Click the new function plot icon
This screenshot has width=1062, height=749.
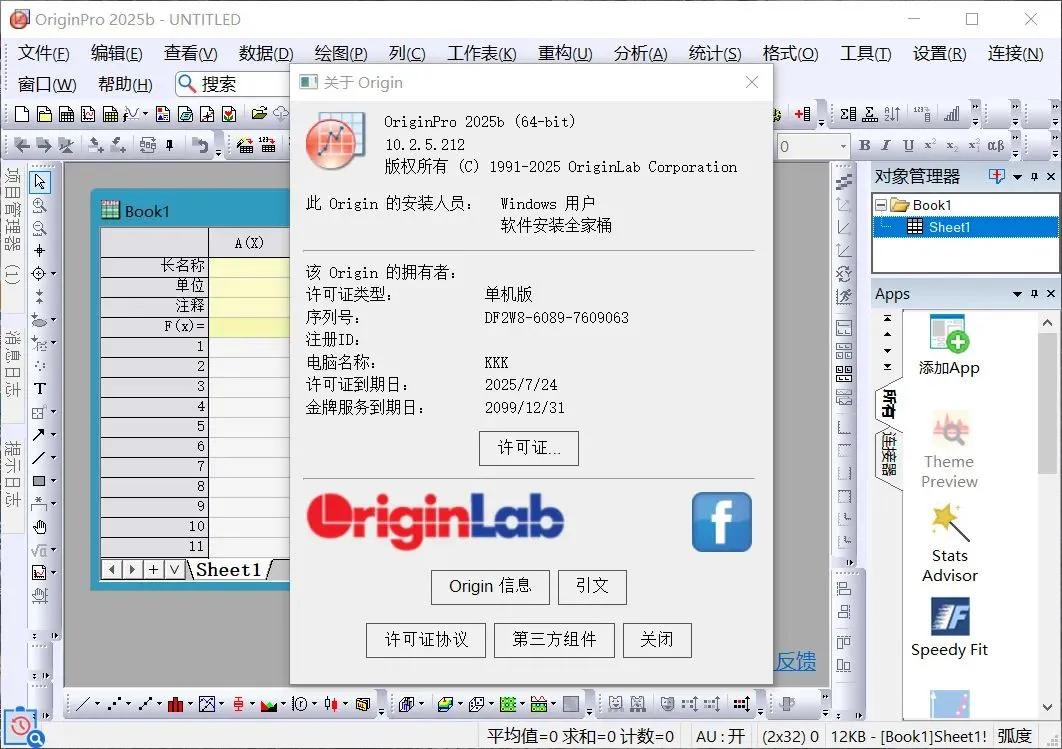131,114
